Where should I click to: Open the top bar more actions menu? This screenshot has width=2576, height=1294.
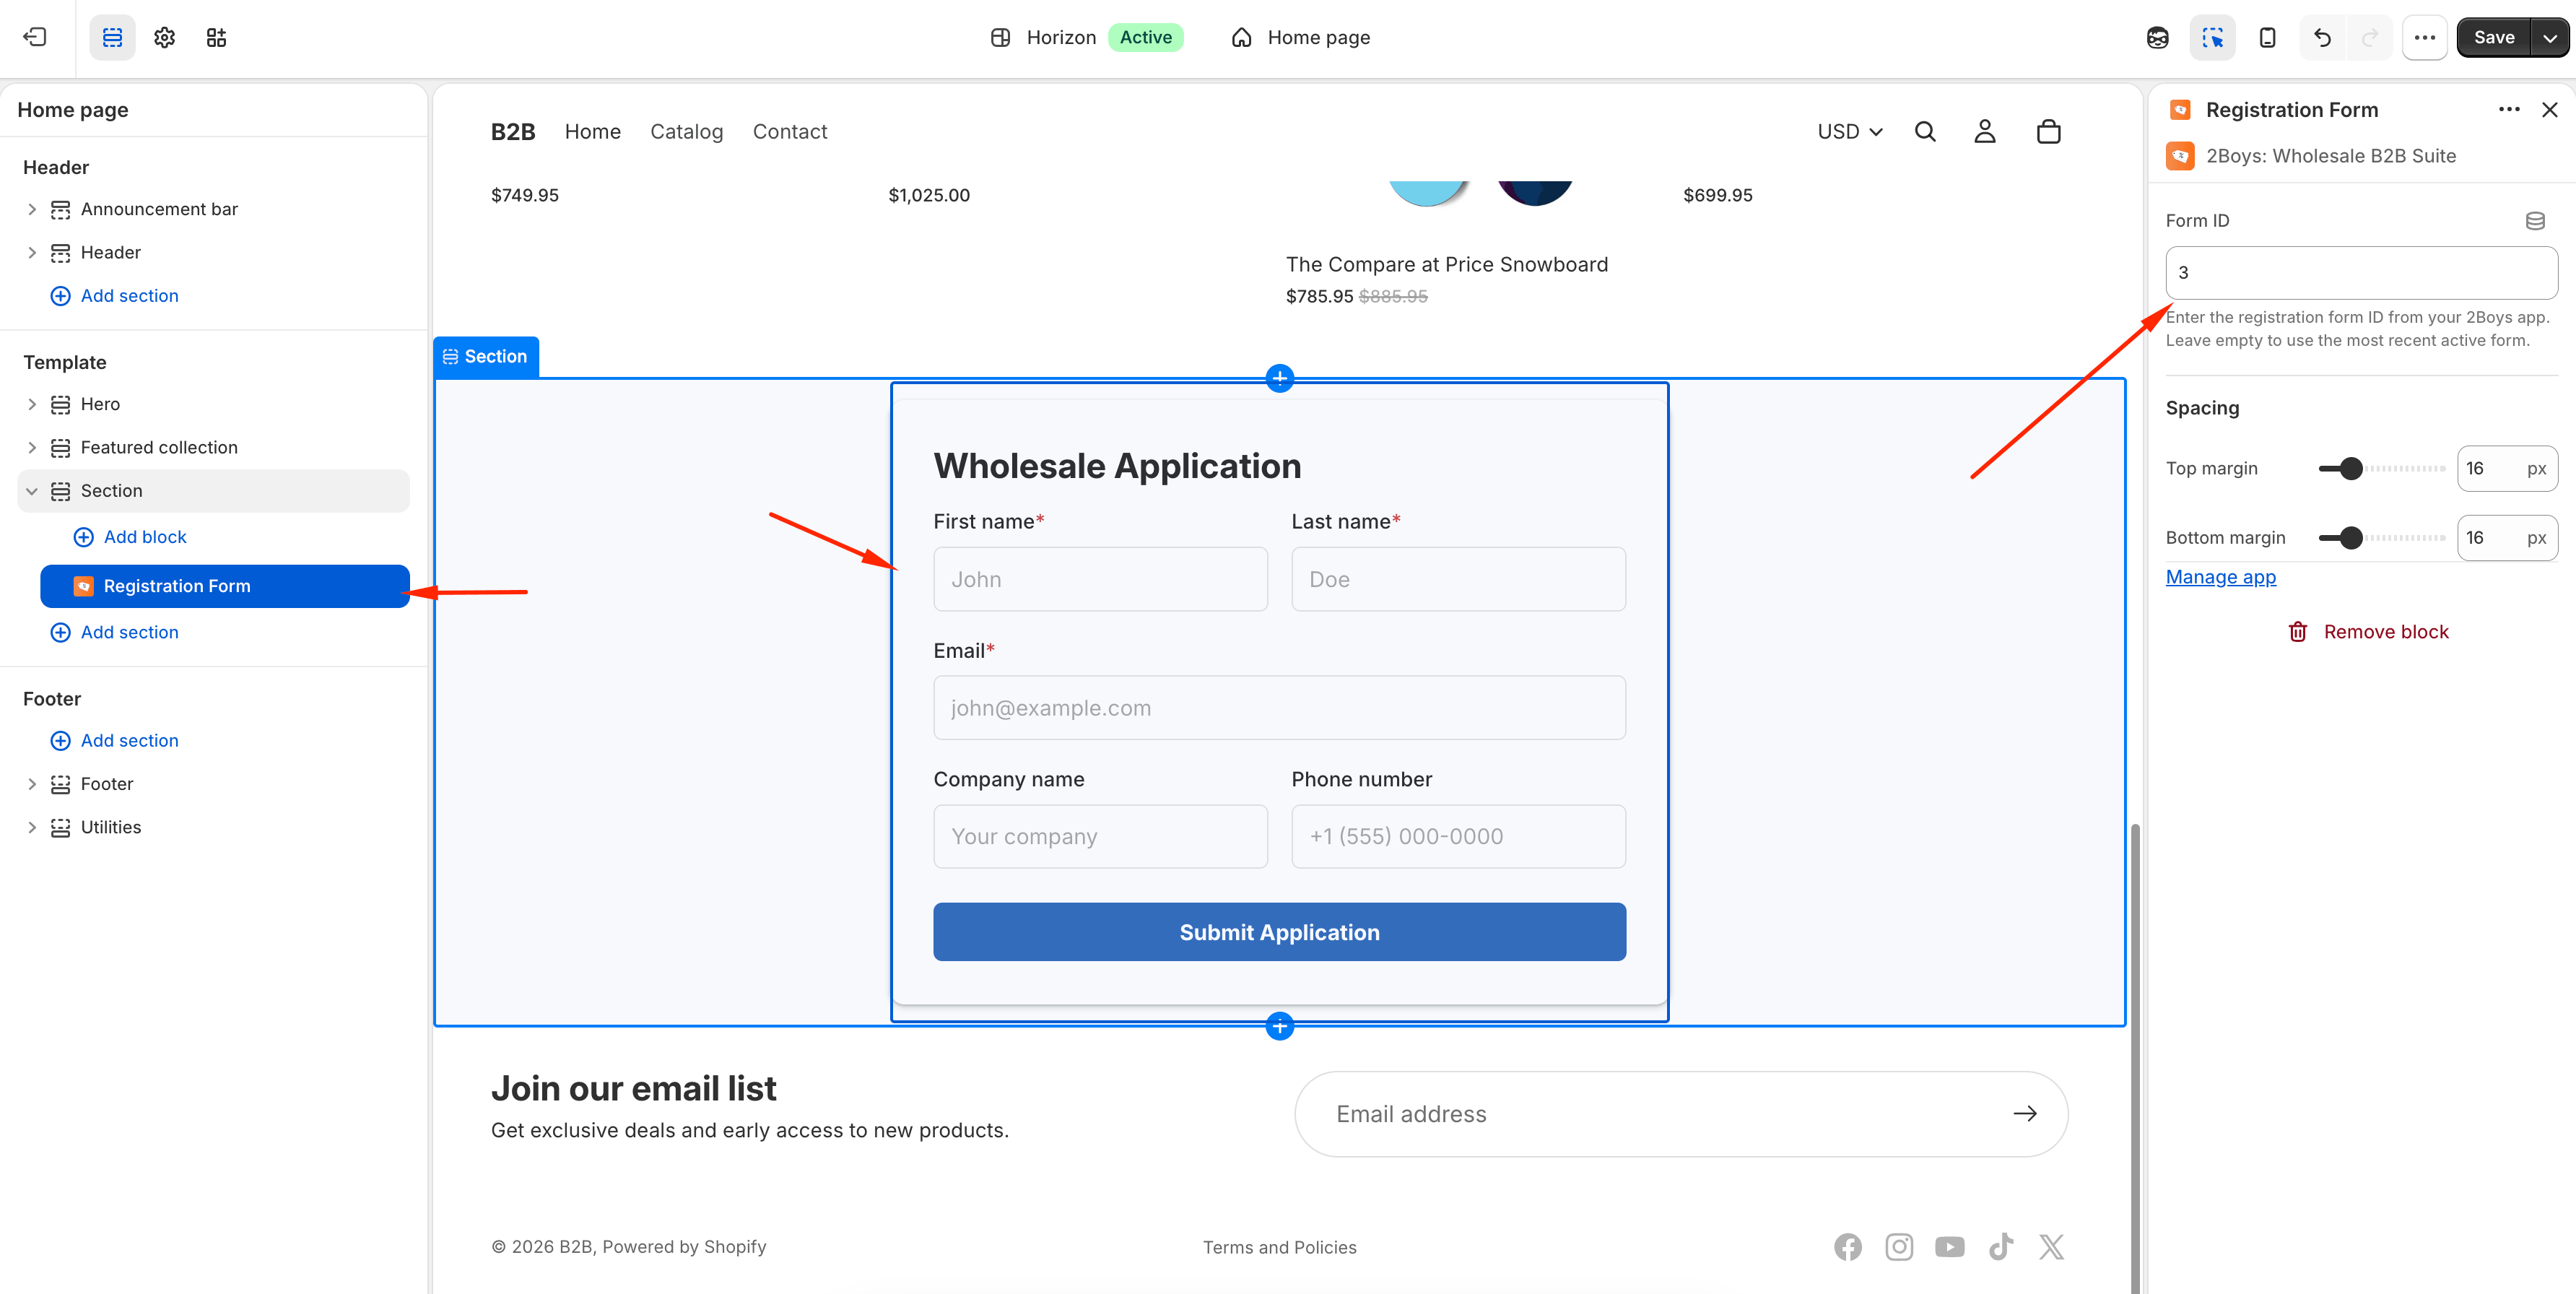[x=2424, y=37]
